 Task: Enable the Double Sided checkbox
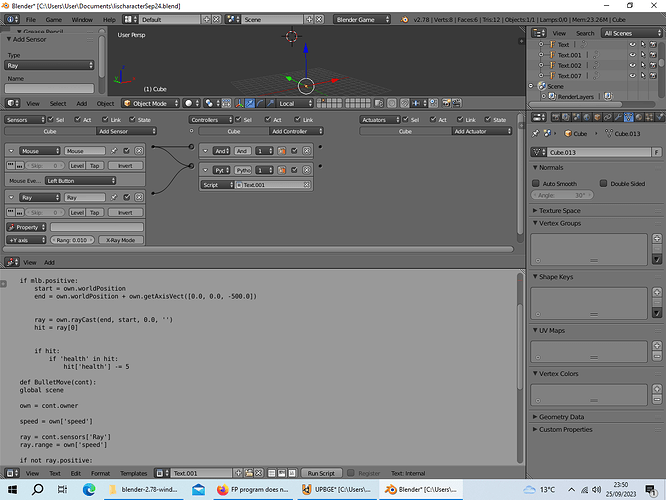point(603,184)
